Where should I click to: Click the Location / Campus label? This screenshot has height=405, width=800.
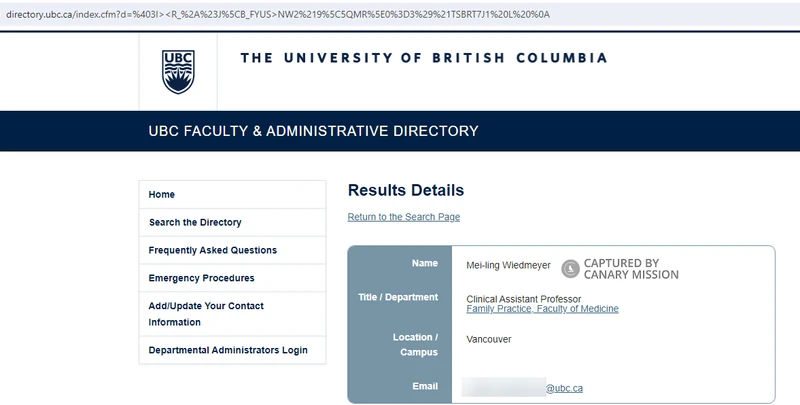click(415, 345)
